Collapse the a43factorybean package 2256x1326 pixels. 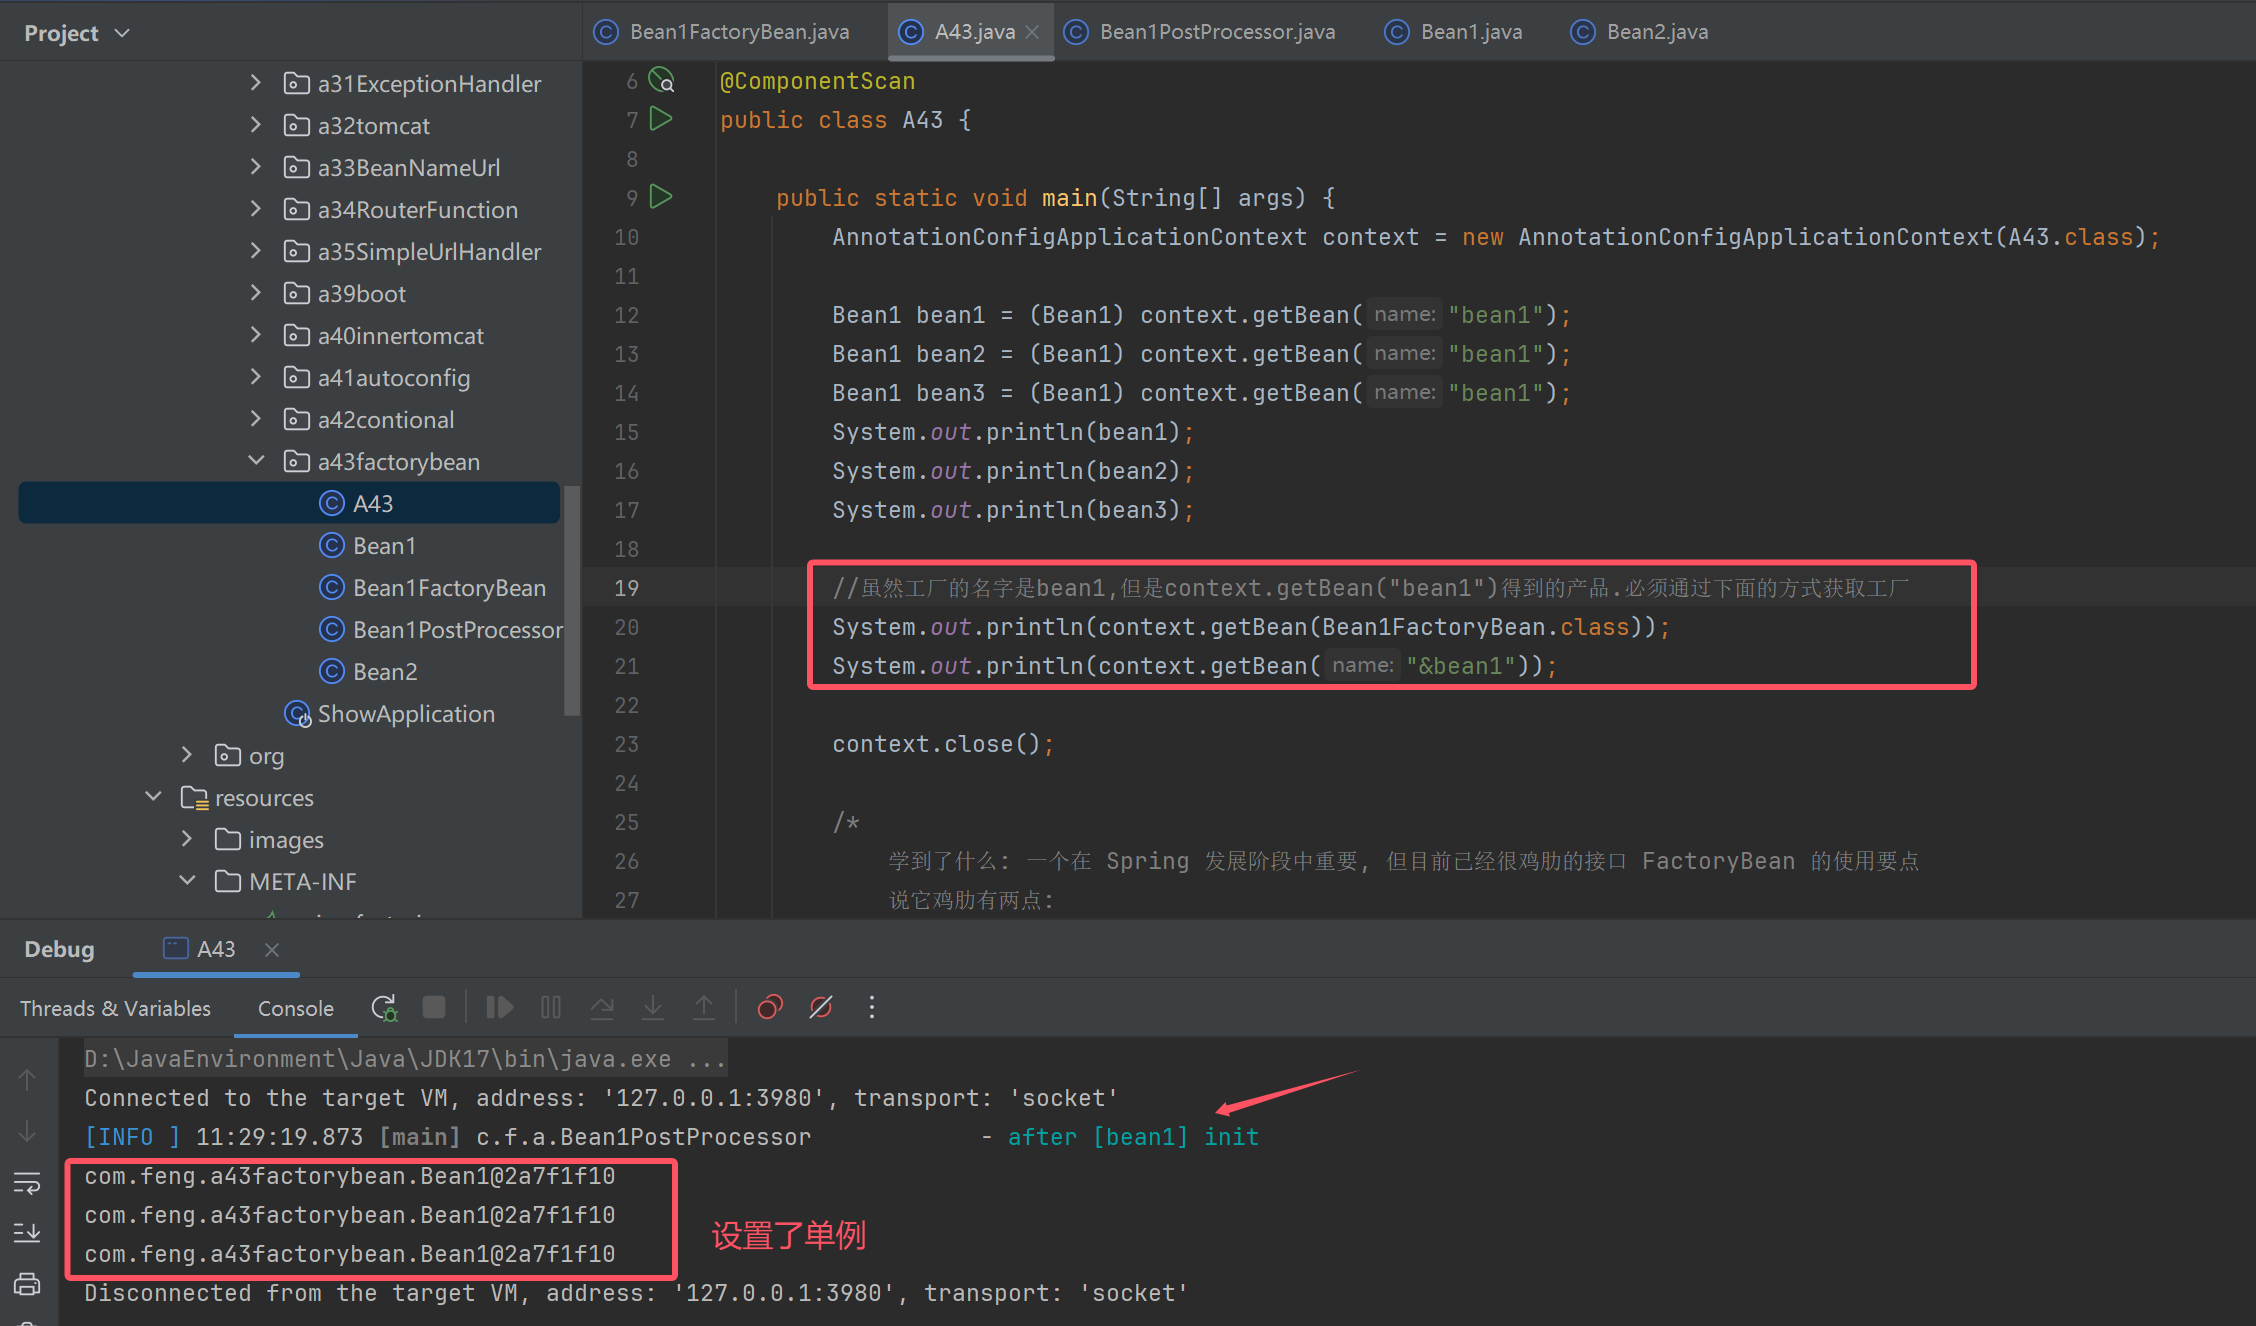(x=256, y=461)
